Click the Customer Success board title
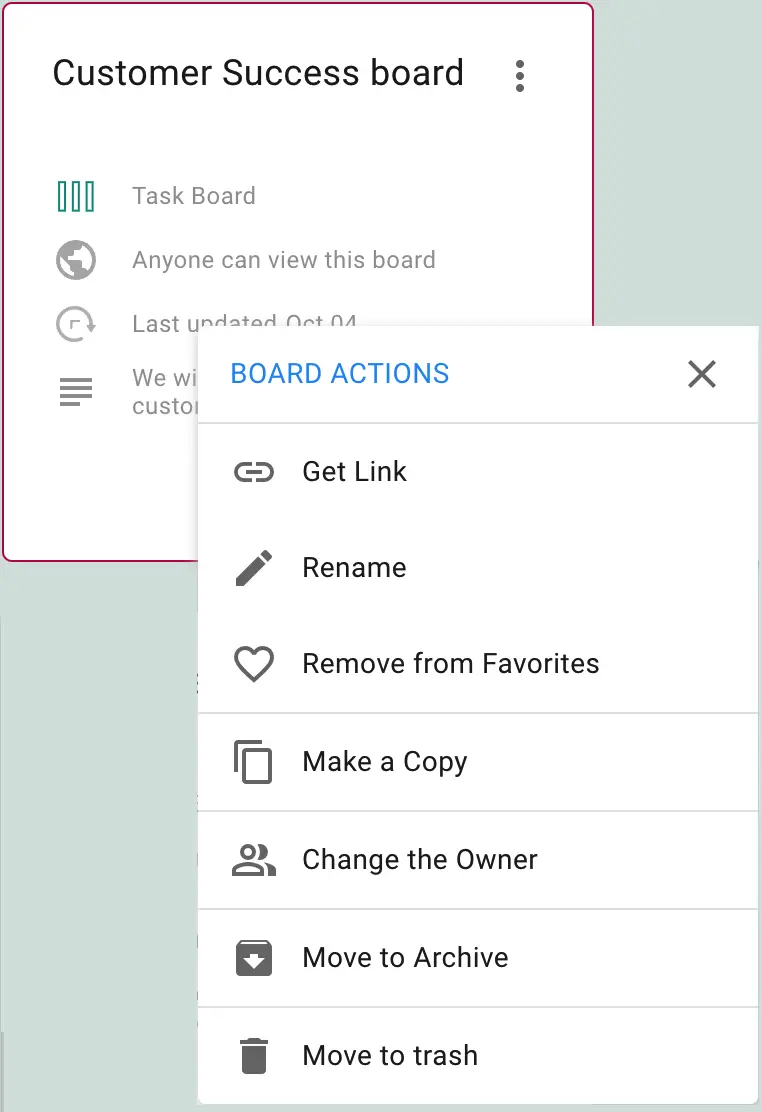Image resolution: width=762 pixels, height=1112 pixels. coord(258,73)
